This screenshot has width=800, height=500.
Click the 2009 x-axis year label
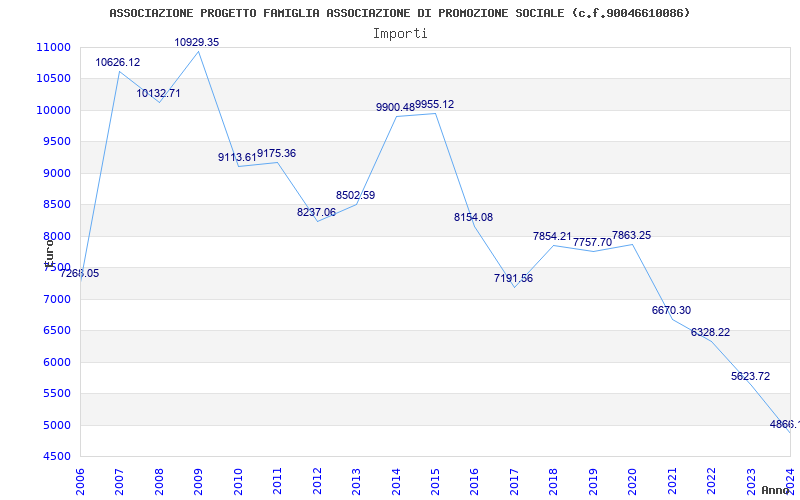click(x=198, y=481)
